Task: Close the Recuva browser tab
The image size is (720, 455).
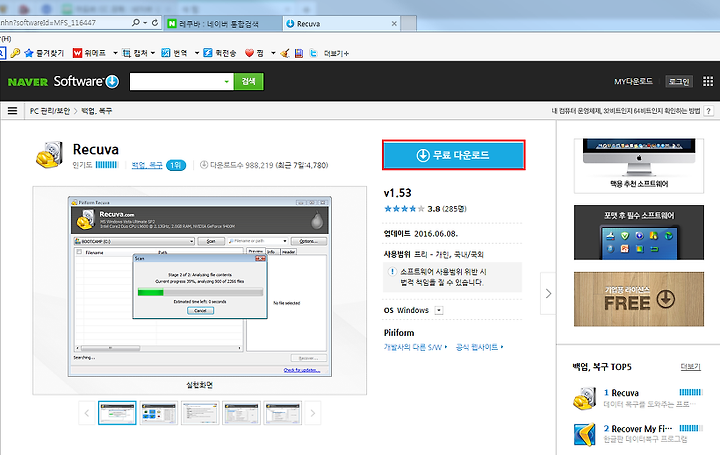Action: coord(394,23)
